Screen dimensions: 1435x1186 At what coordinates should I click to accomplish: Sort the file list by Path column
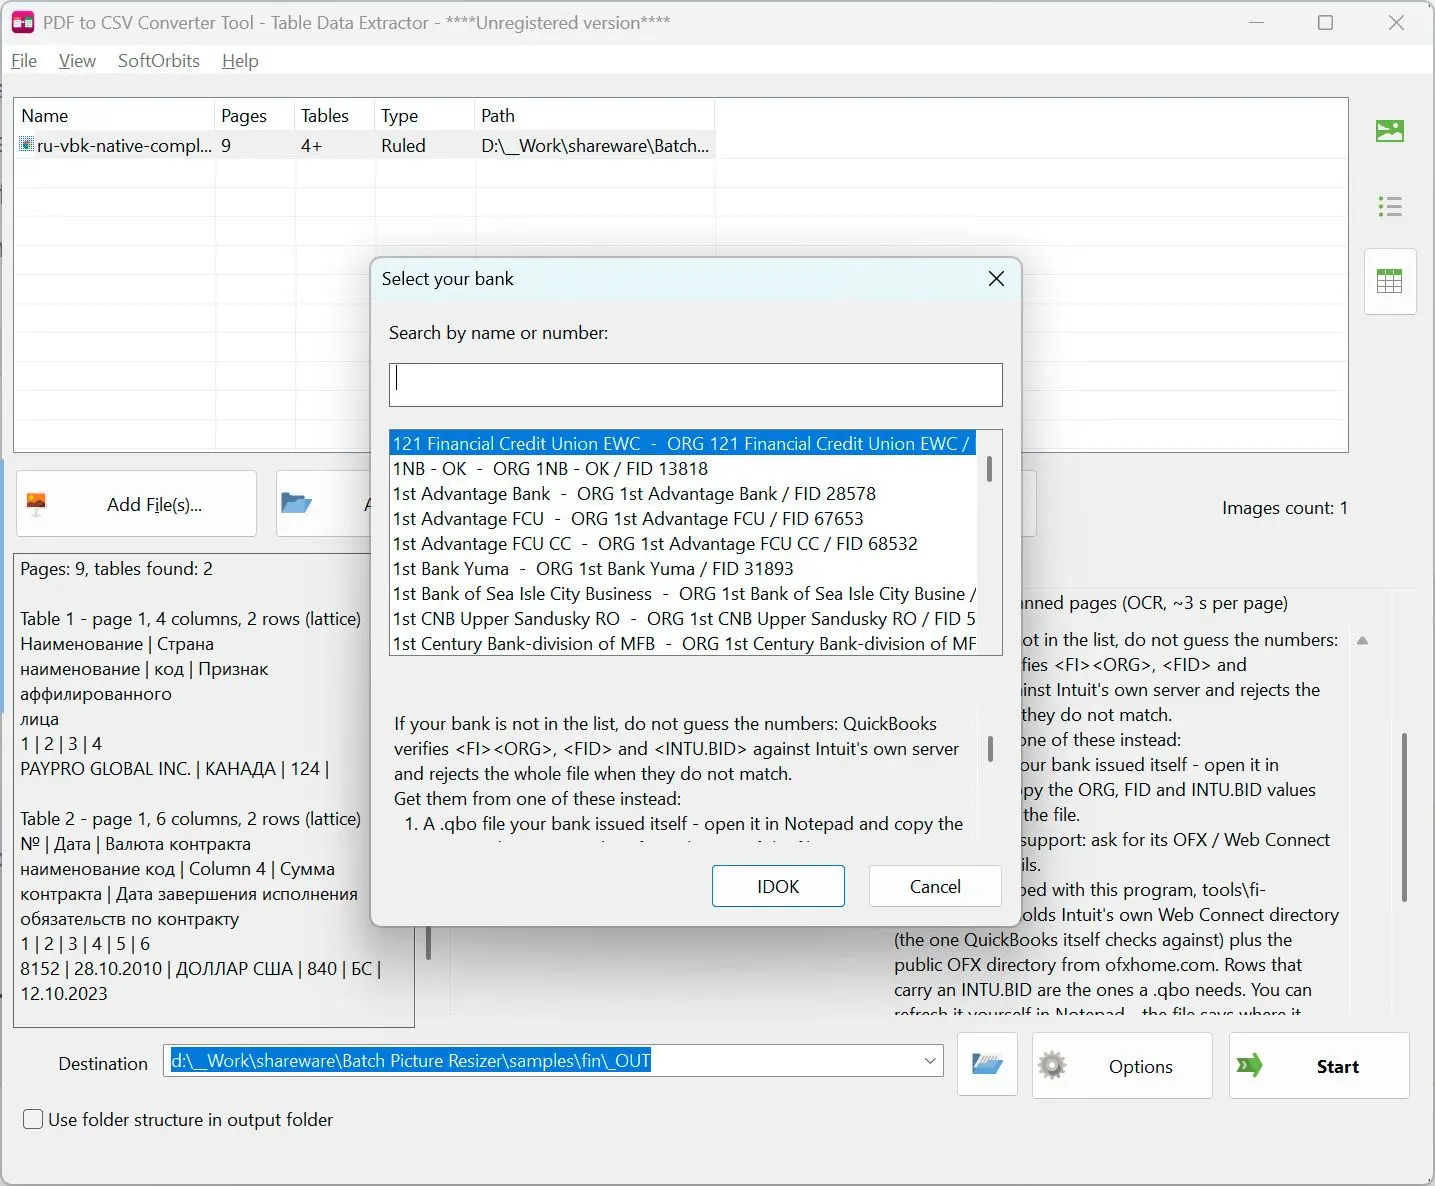[595, 116]
